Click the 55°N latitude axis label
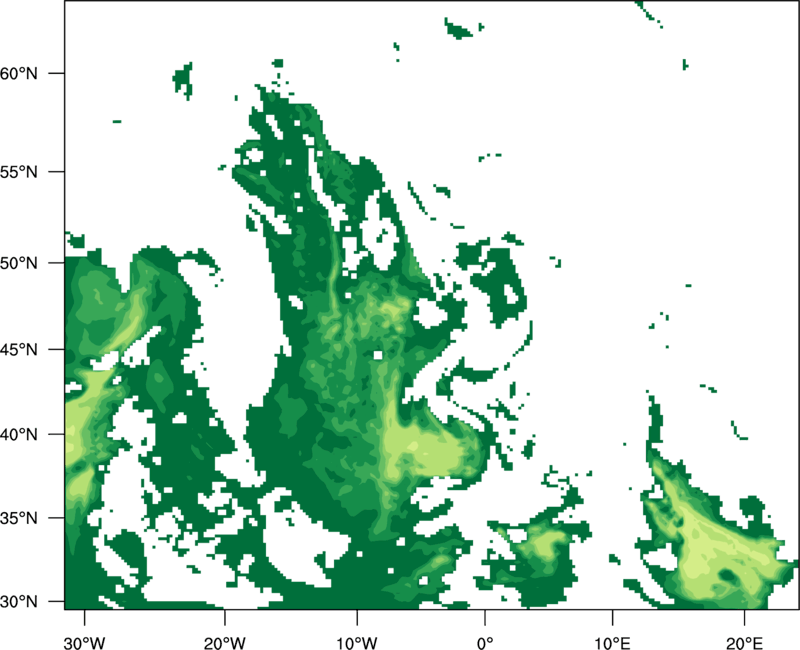Viewport: 800px width, 650px height. pyautogui.click(x=19, y=172)
